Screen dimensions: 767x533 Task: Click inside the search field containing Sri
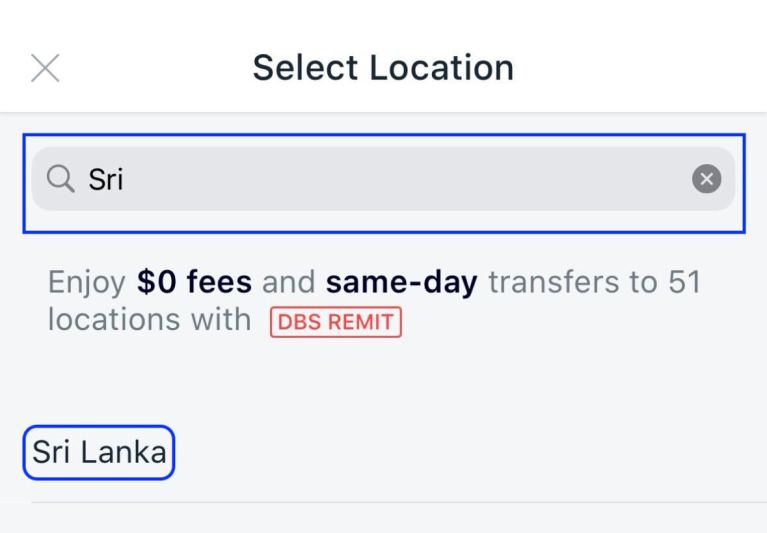383,179
